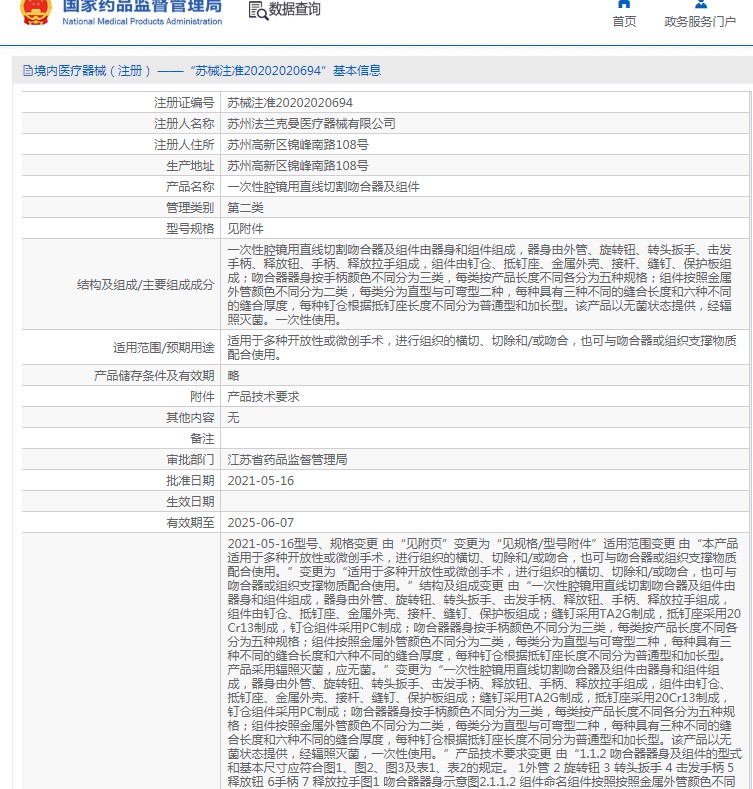Click the 产品储存条件及有效期 value 略
753x789 pixels.
click(234, 376)
